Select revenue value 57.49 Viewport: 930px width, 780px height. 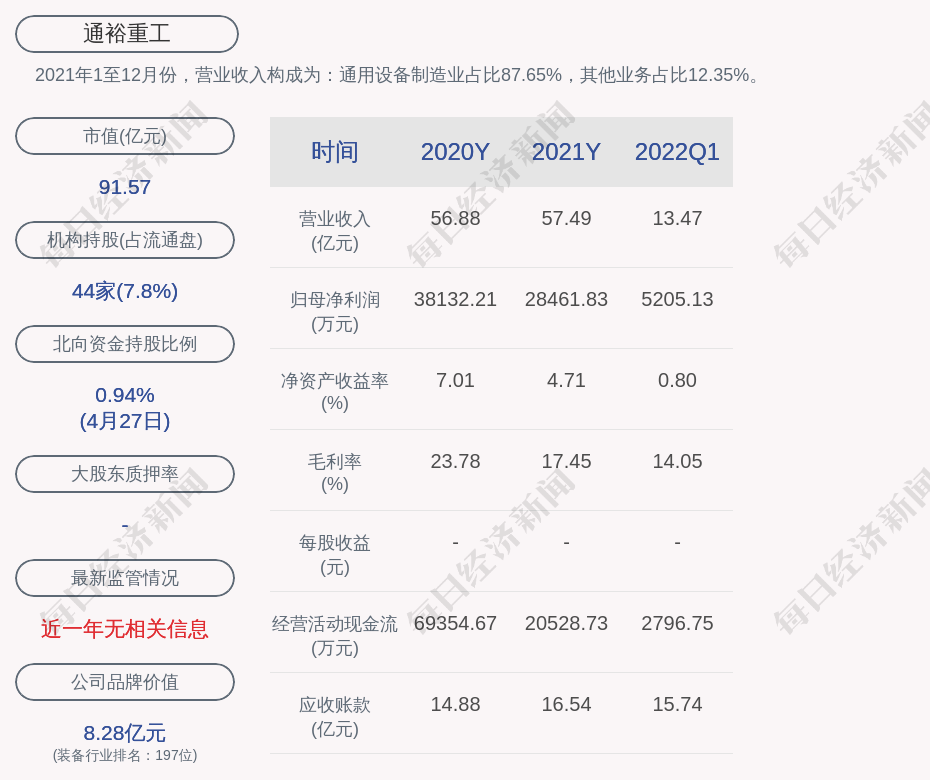566,218
